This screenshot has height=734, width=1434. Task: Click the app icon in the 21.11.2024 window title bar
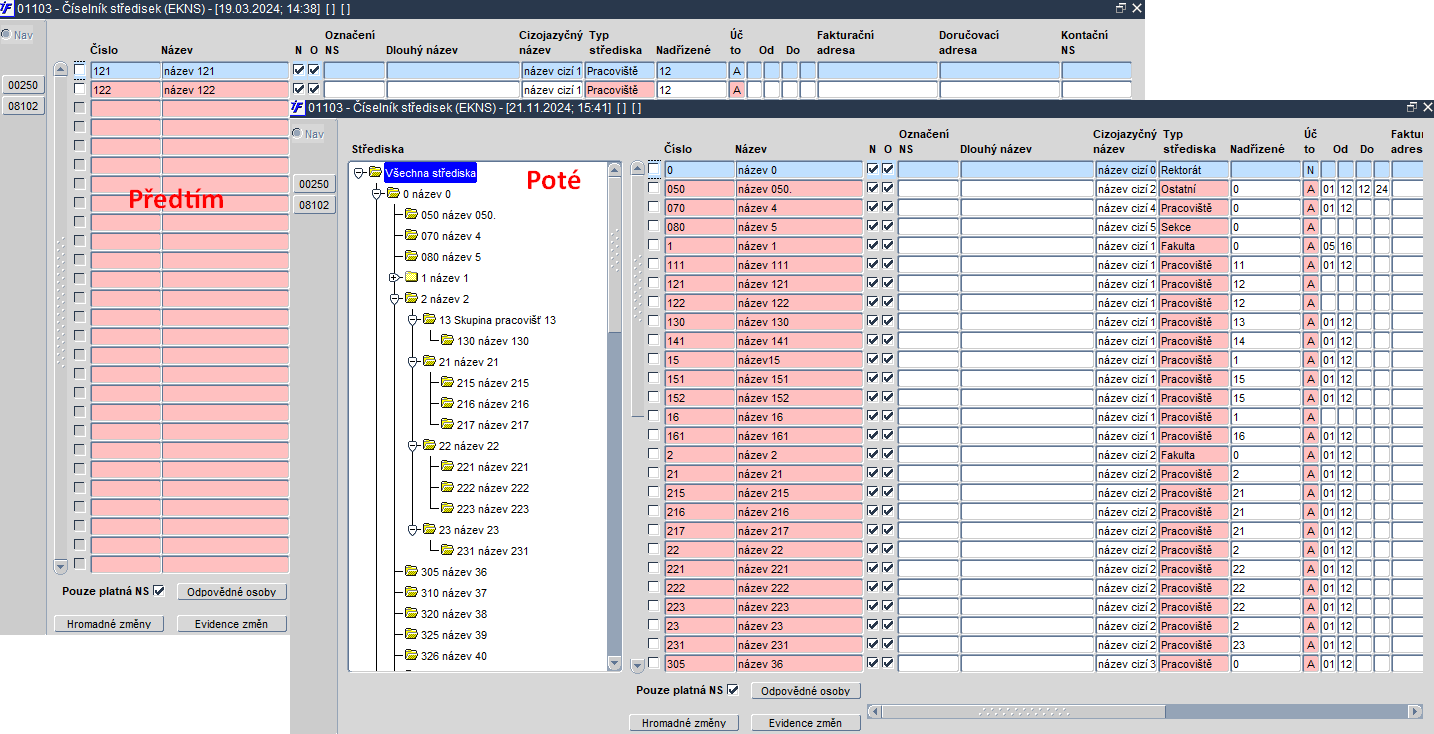click(297, 108)
